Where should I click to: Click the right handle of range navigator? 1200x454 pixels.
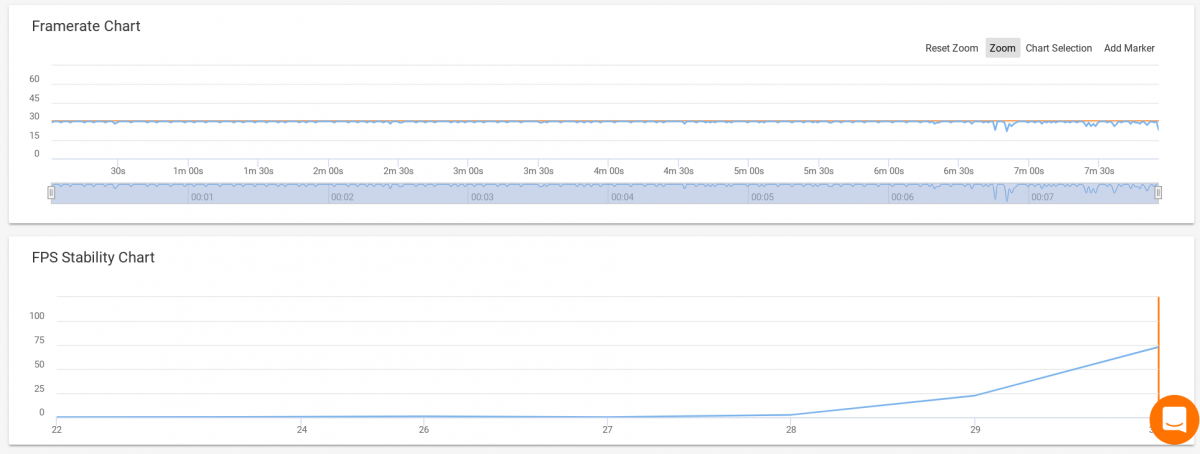click(x=1159, y=193)
